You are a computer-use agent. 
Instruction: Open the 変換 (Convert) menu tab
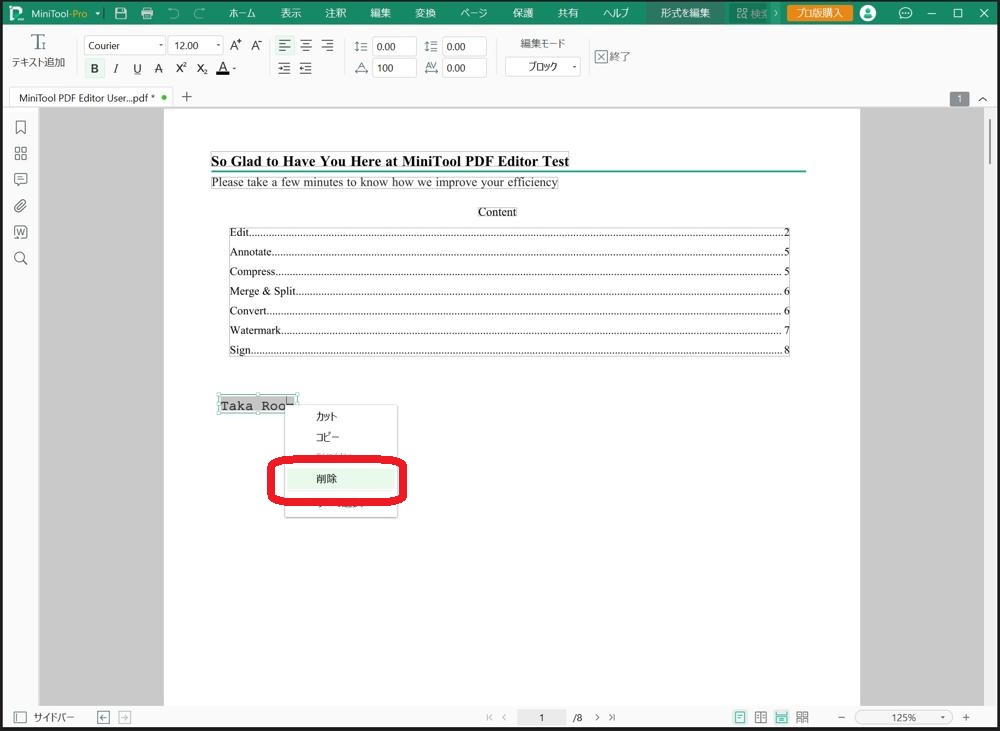[x=425, y=13]
